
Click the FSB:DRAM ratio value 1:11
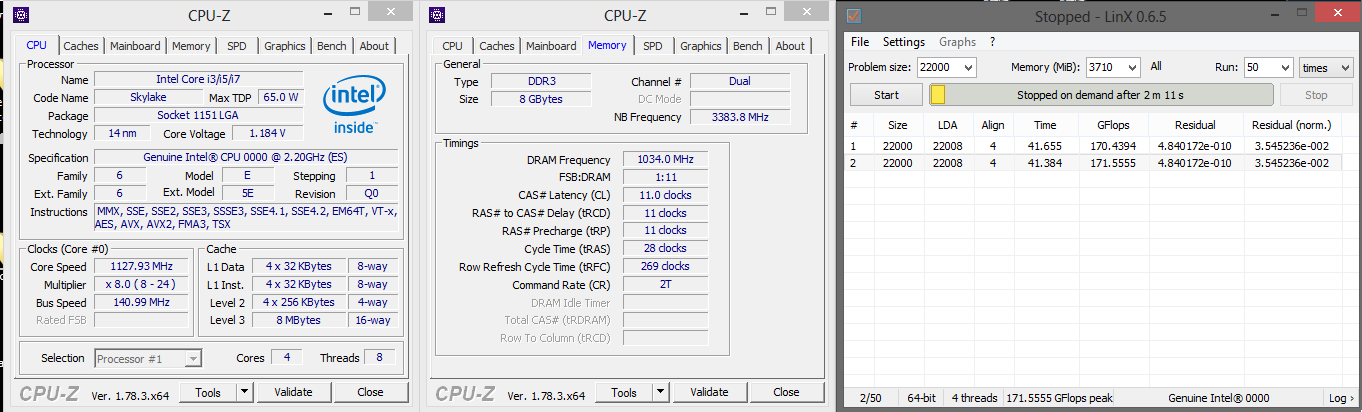[665, 178]
